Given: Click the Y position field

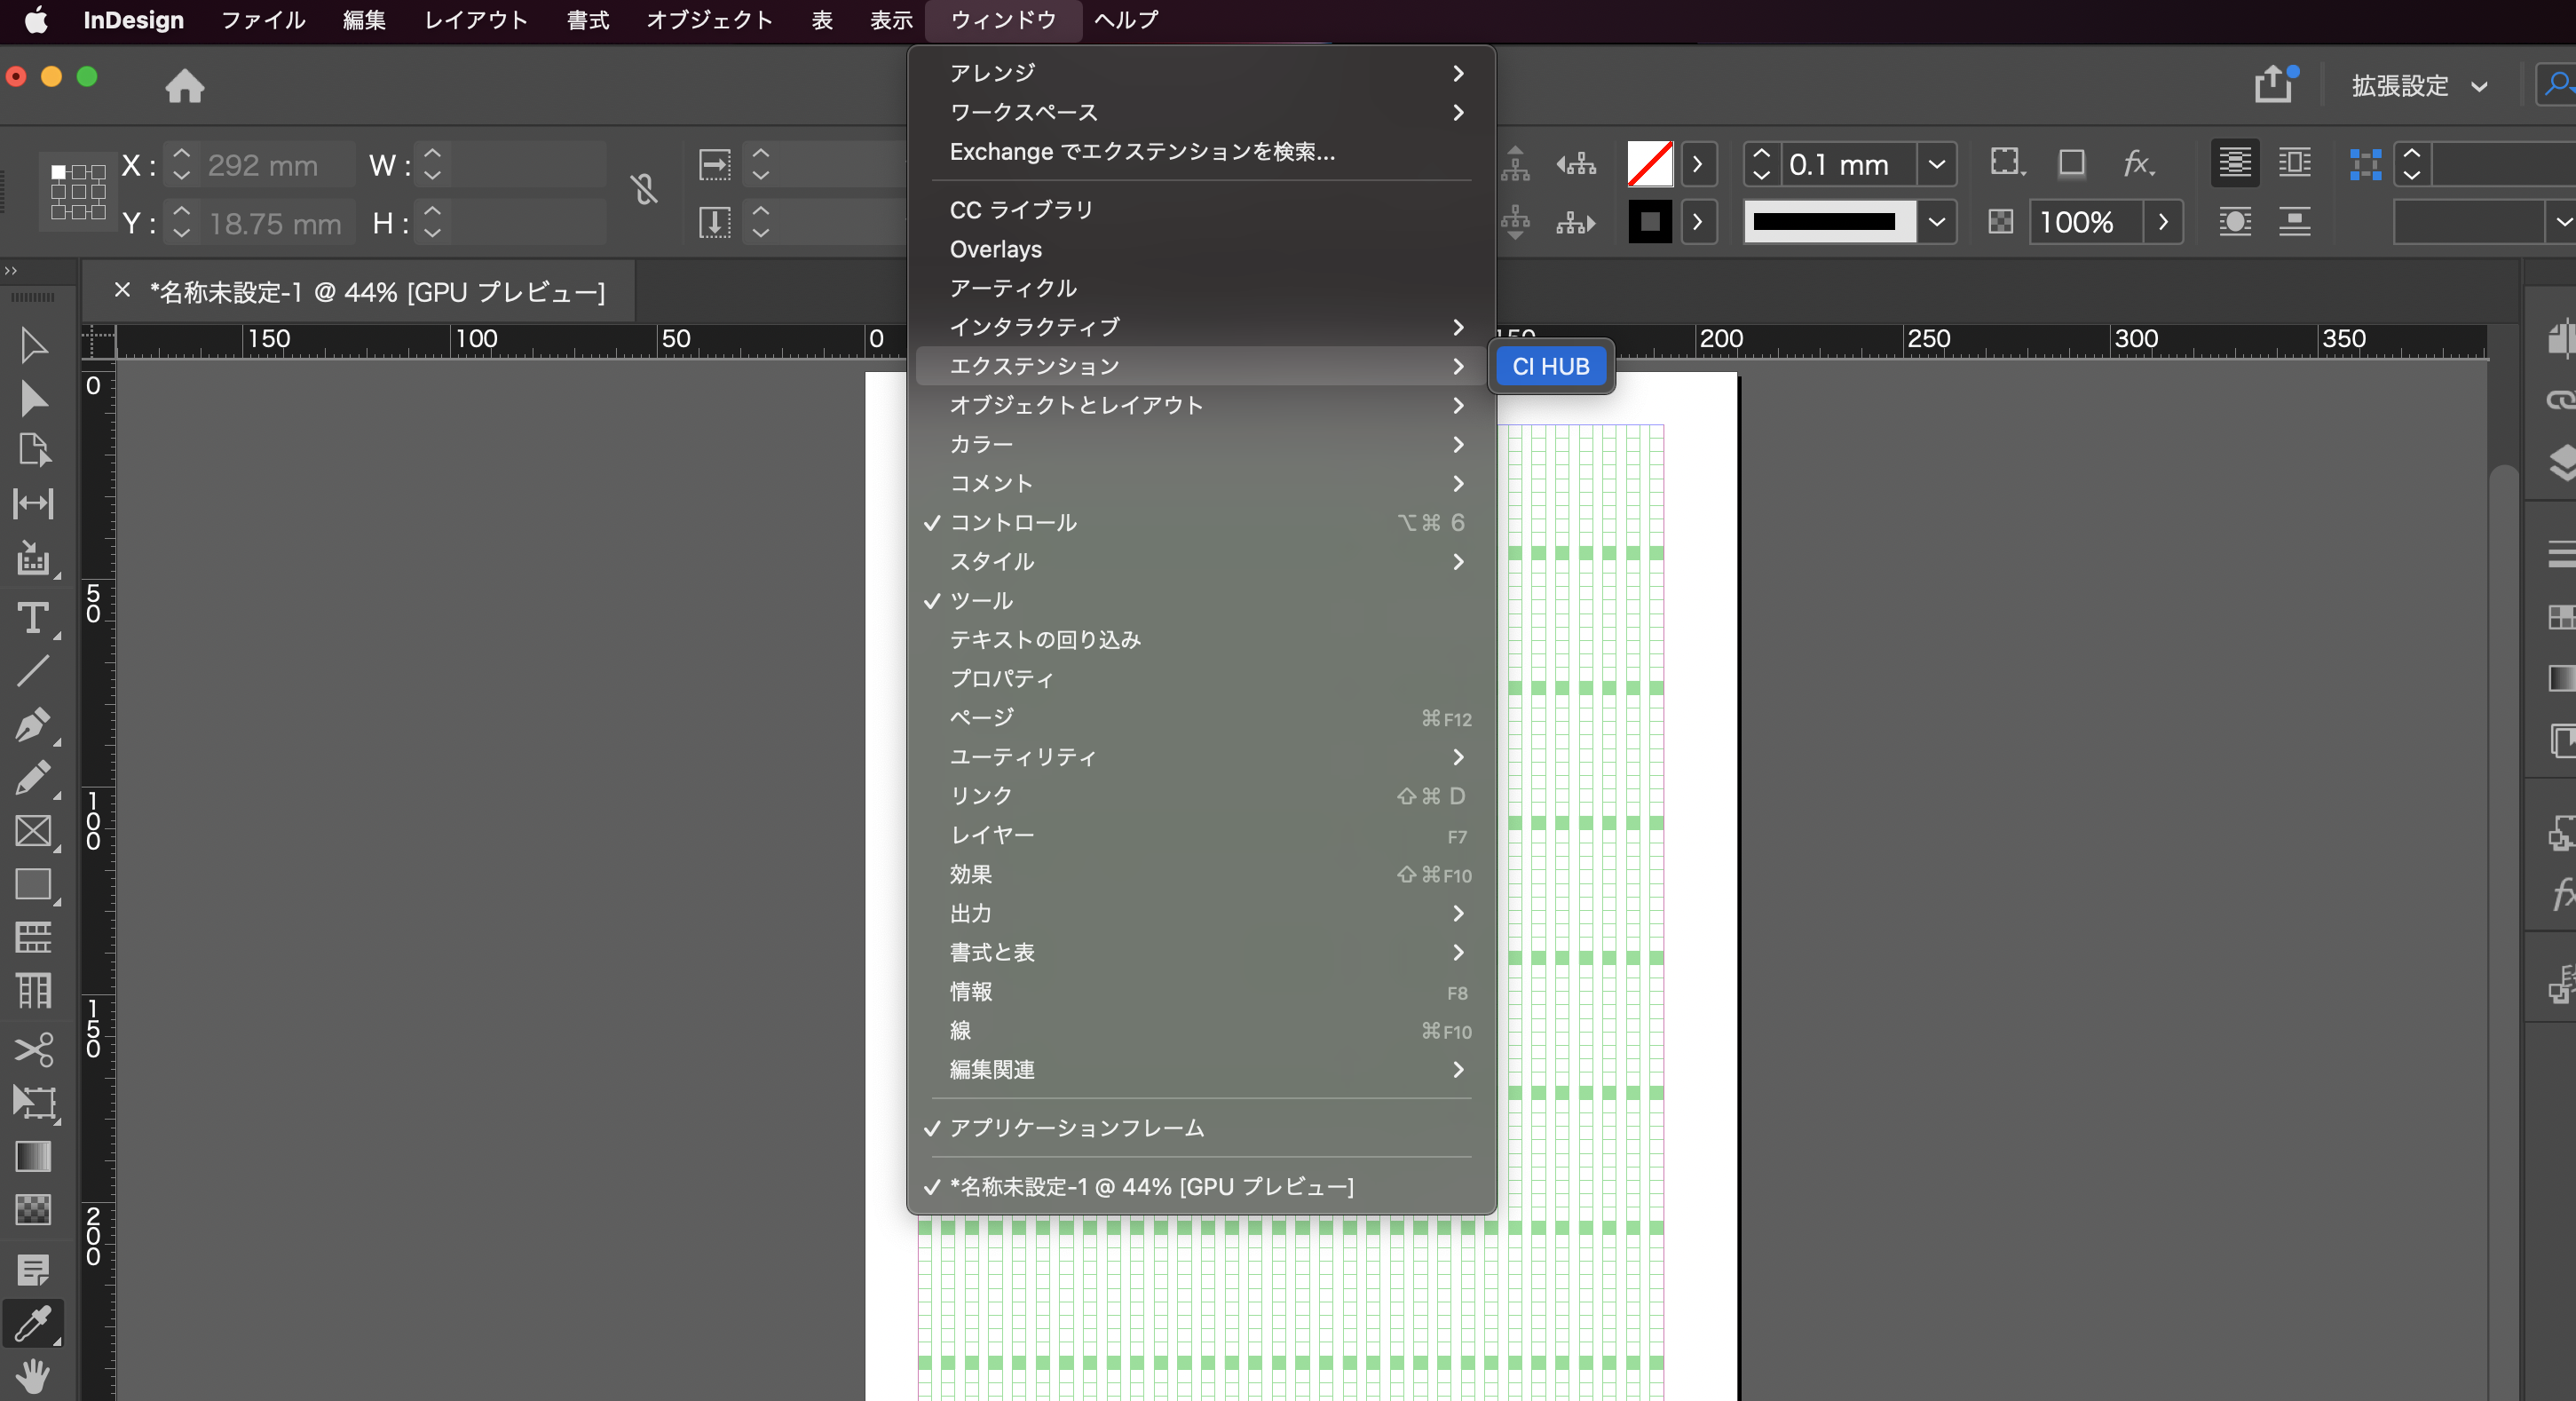Looking at the screenshot, I should tap(277, 223).
